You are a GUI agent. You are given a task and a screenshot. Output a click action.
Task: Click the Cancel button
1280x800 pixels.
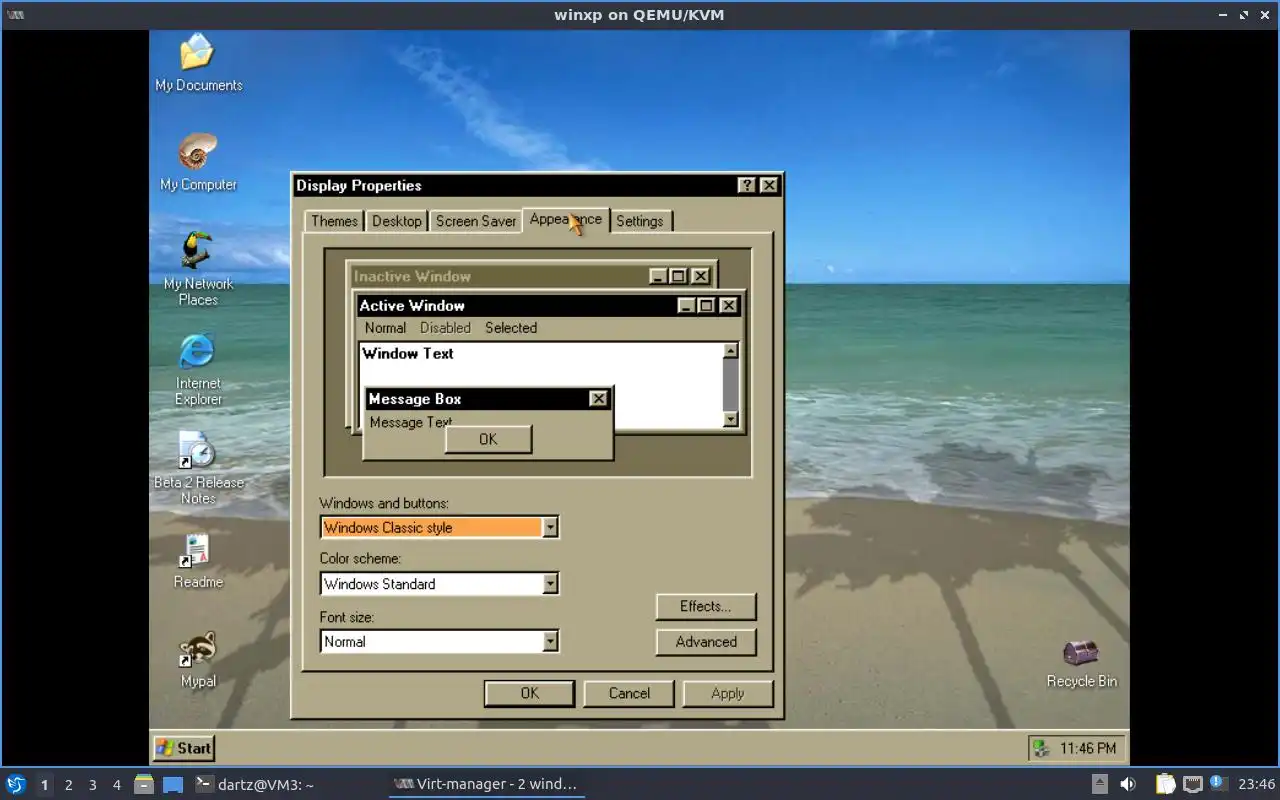629,693
